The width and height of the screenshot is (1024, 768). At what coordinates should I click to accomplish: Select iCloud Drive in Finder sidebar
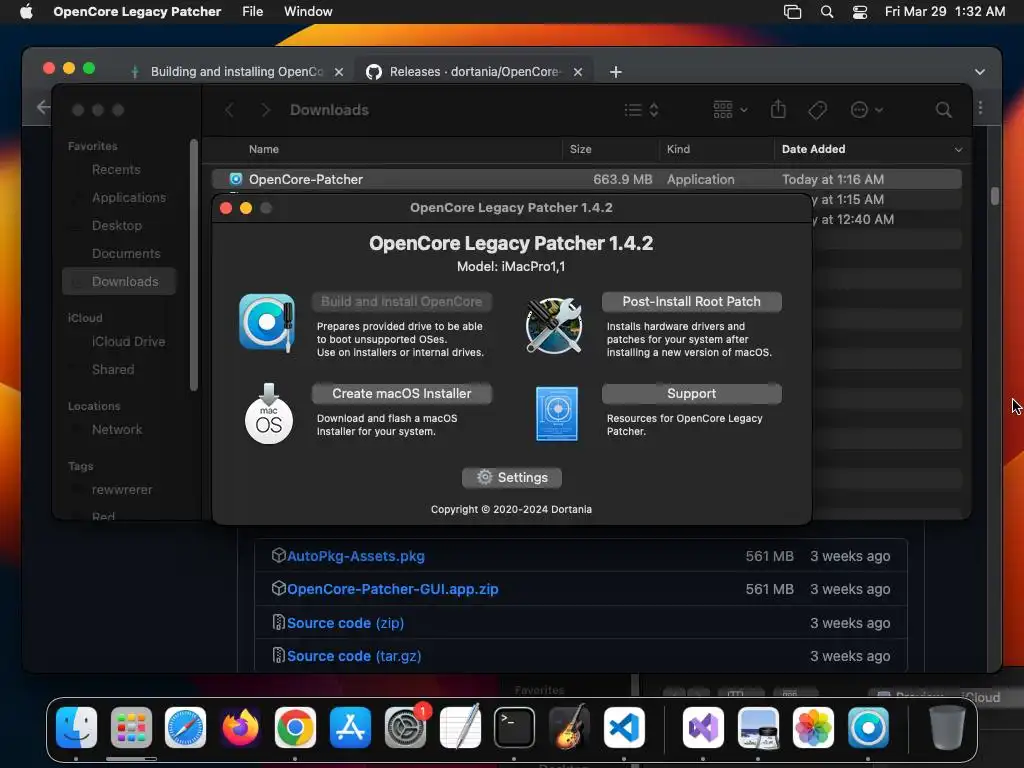[x=129, y=342]
